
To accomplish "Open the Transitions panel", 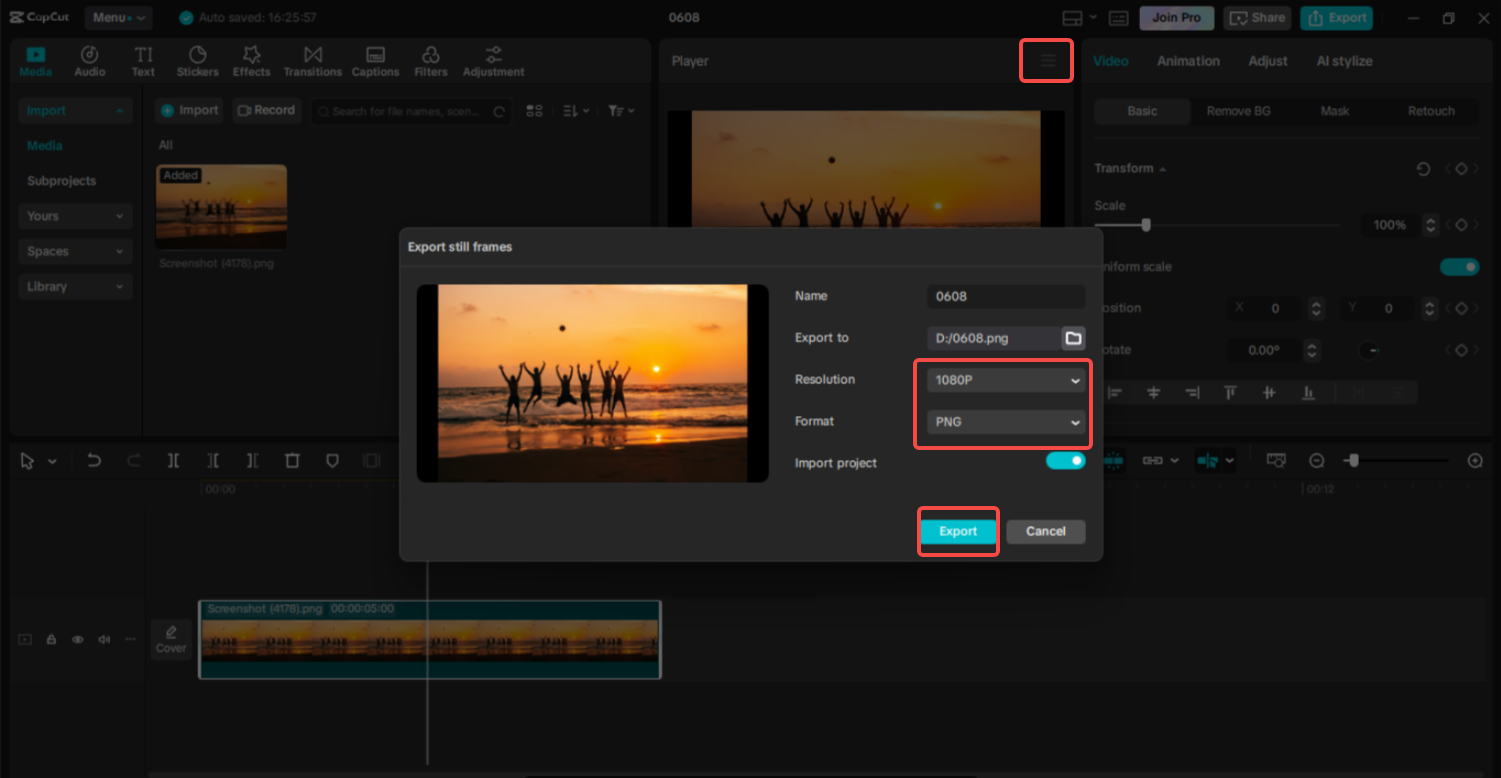I will (x=313, y=59).
